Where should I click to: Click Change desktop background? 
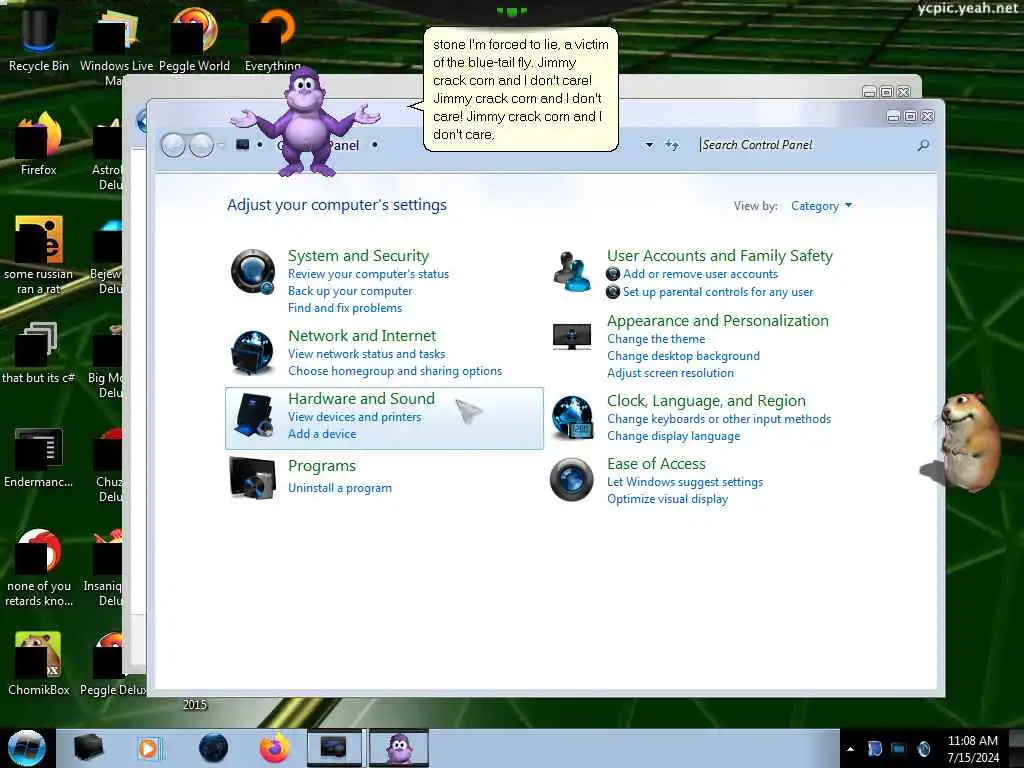(683, 356)
